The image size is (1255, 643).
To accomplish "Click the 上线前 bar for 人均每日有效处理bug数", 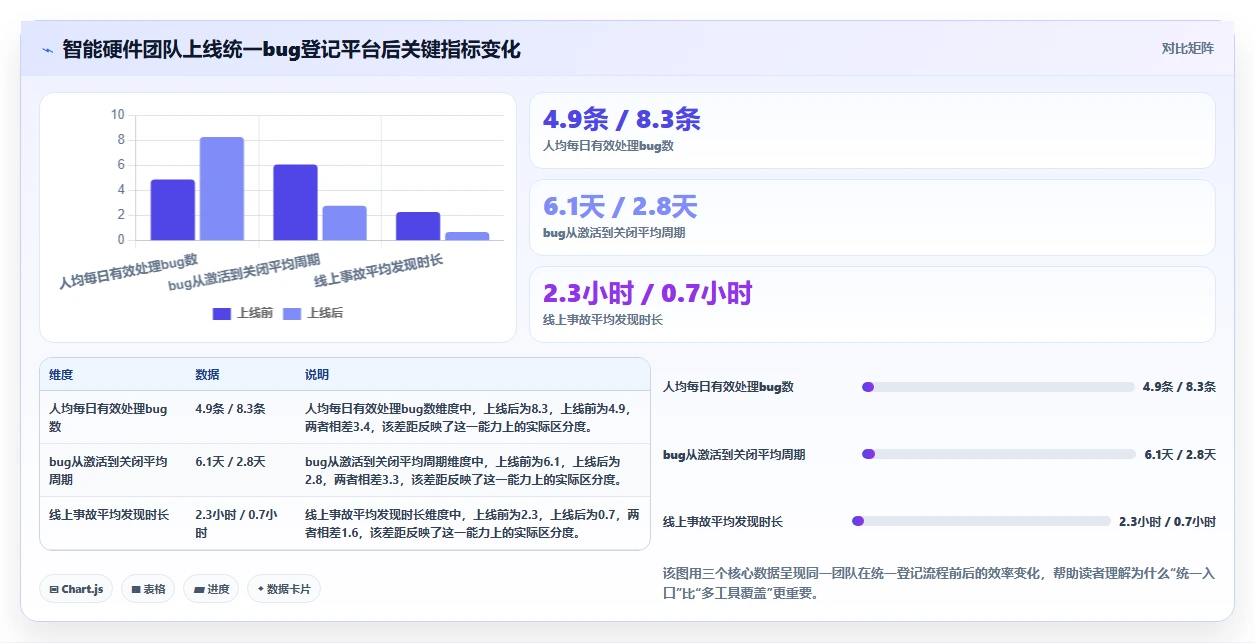I will click(173, 210).
